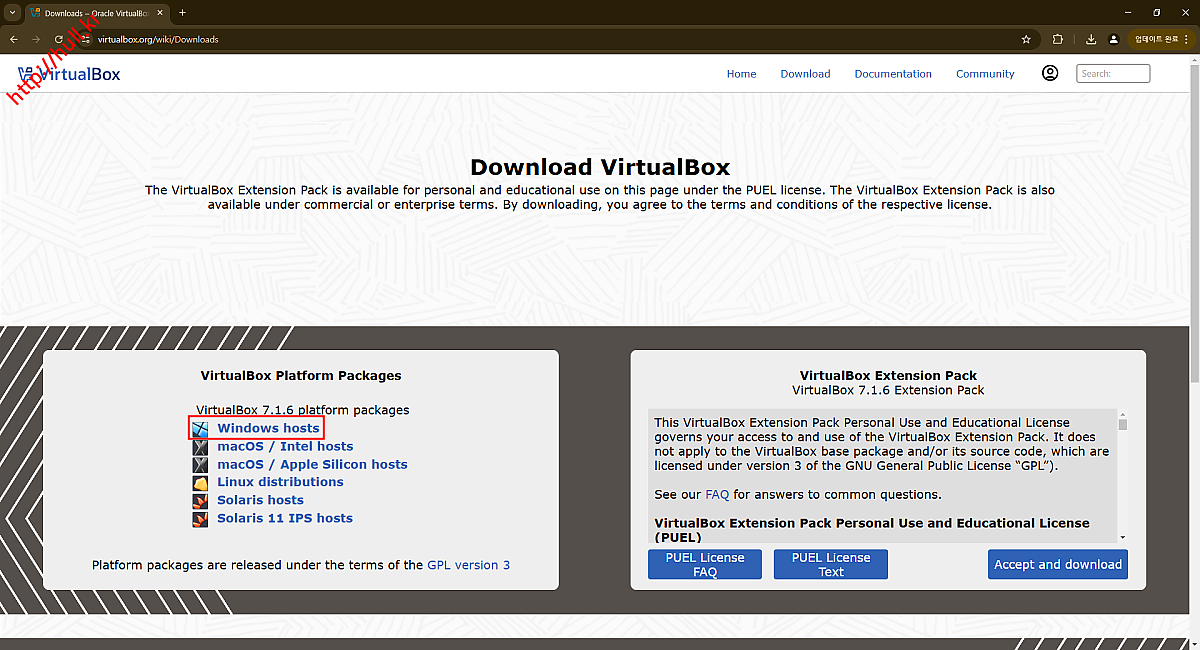This screenshot has height=650, width=1200.
Task: Reload the current page
Action: [59, 40]
